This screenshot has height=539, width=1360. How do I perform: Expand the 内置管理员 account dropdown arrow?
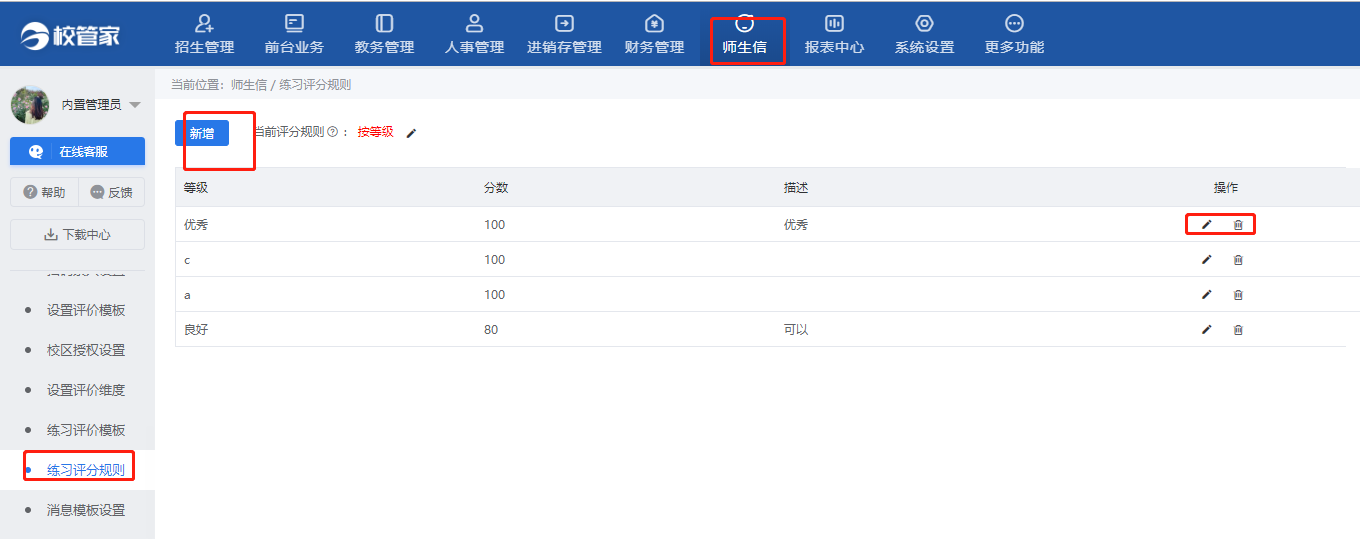pos(135,105)
